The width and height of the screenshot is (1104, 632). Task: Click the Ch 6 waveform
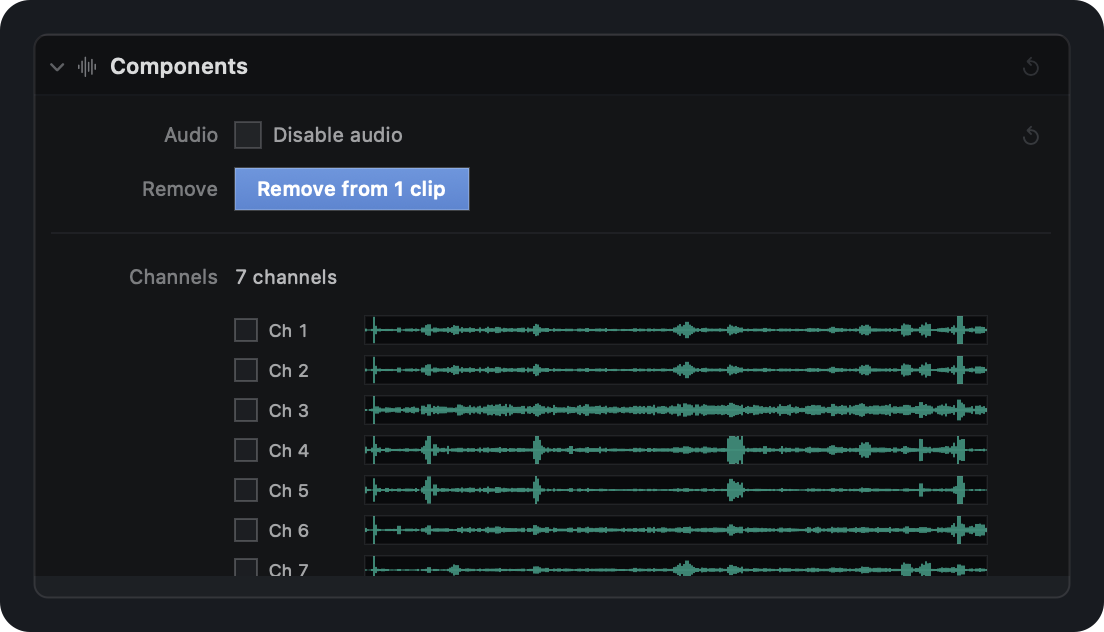click(675, 531)
